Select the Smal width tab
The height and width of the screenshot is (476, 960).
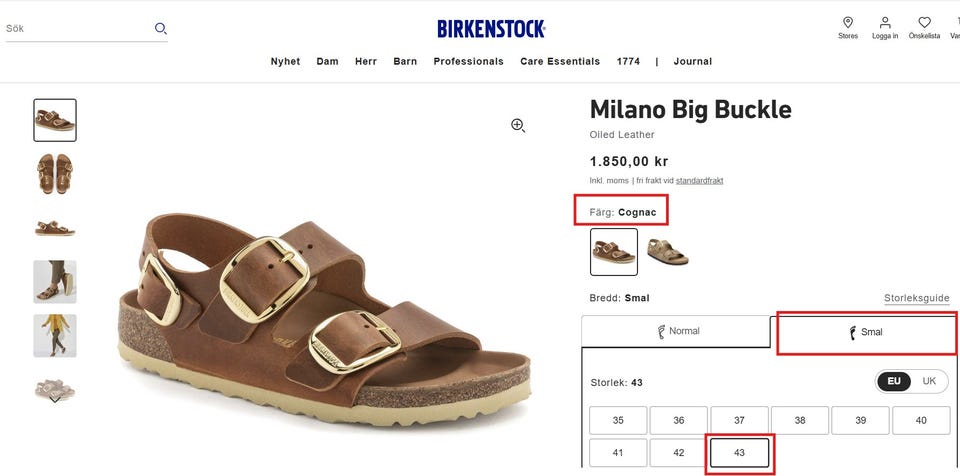click(865, 332)
